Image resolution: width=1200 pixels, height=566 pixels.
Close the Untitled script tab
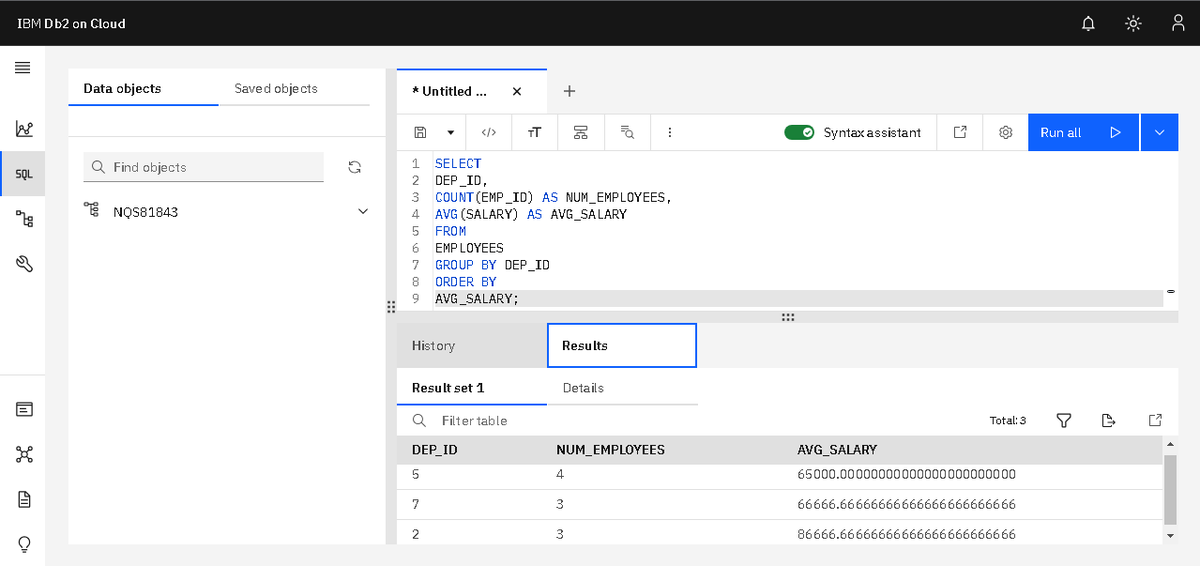click(516, 91)
